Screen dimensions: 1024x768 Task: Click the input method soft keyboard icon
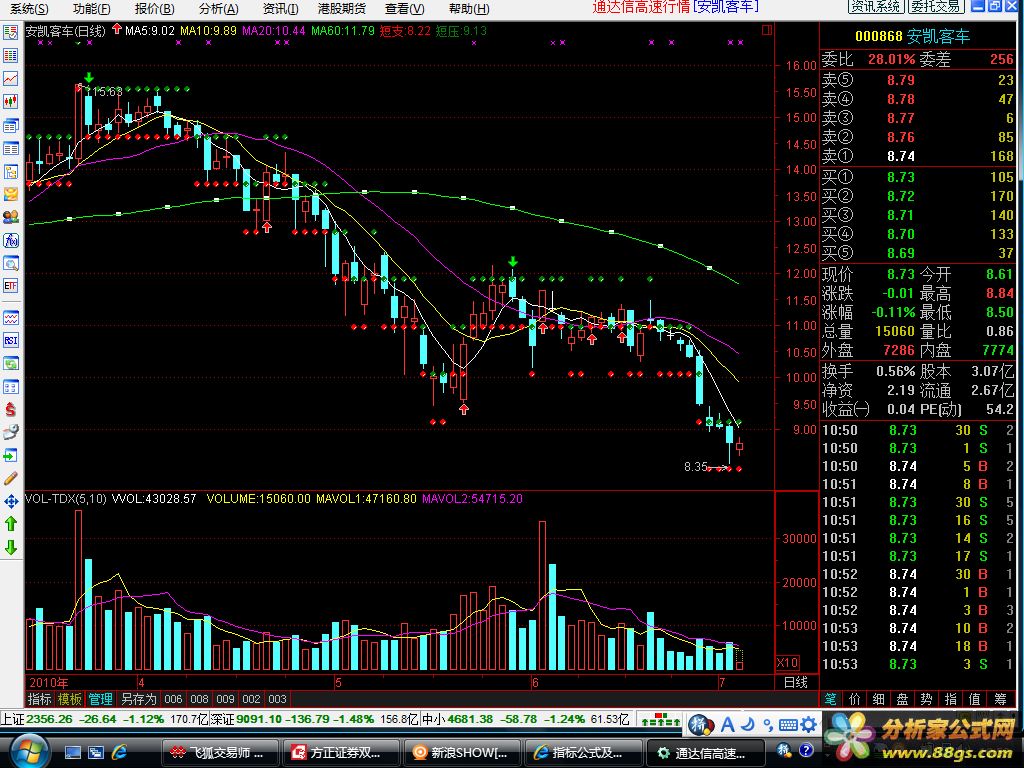[788, 724]
